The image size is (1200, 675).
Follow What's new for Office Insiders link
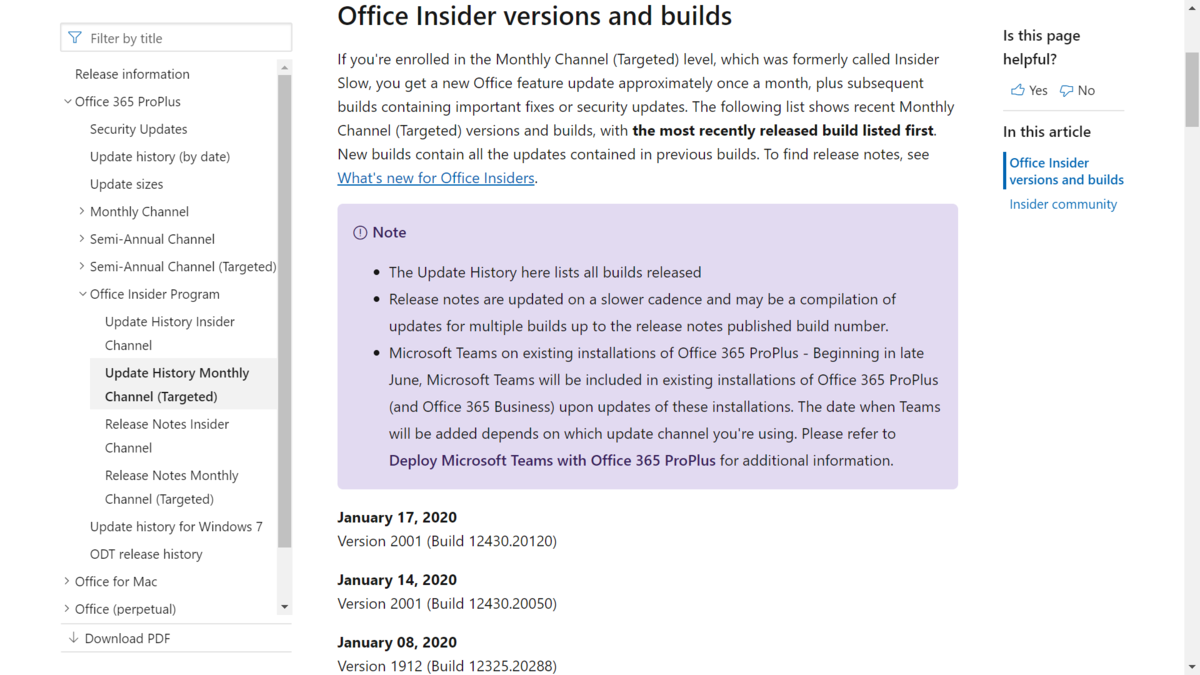436,178
